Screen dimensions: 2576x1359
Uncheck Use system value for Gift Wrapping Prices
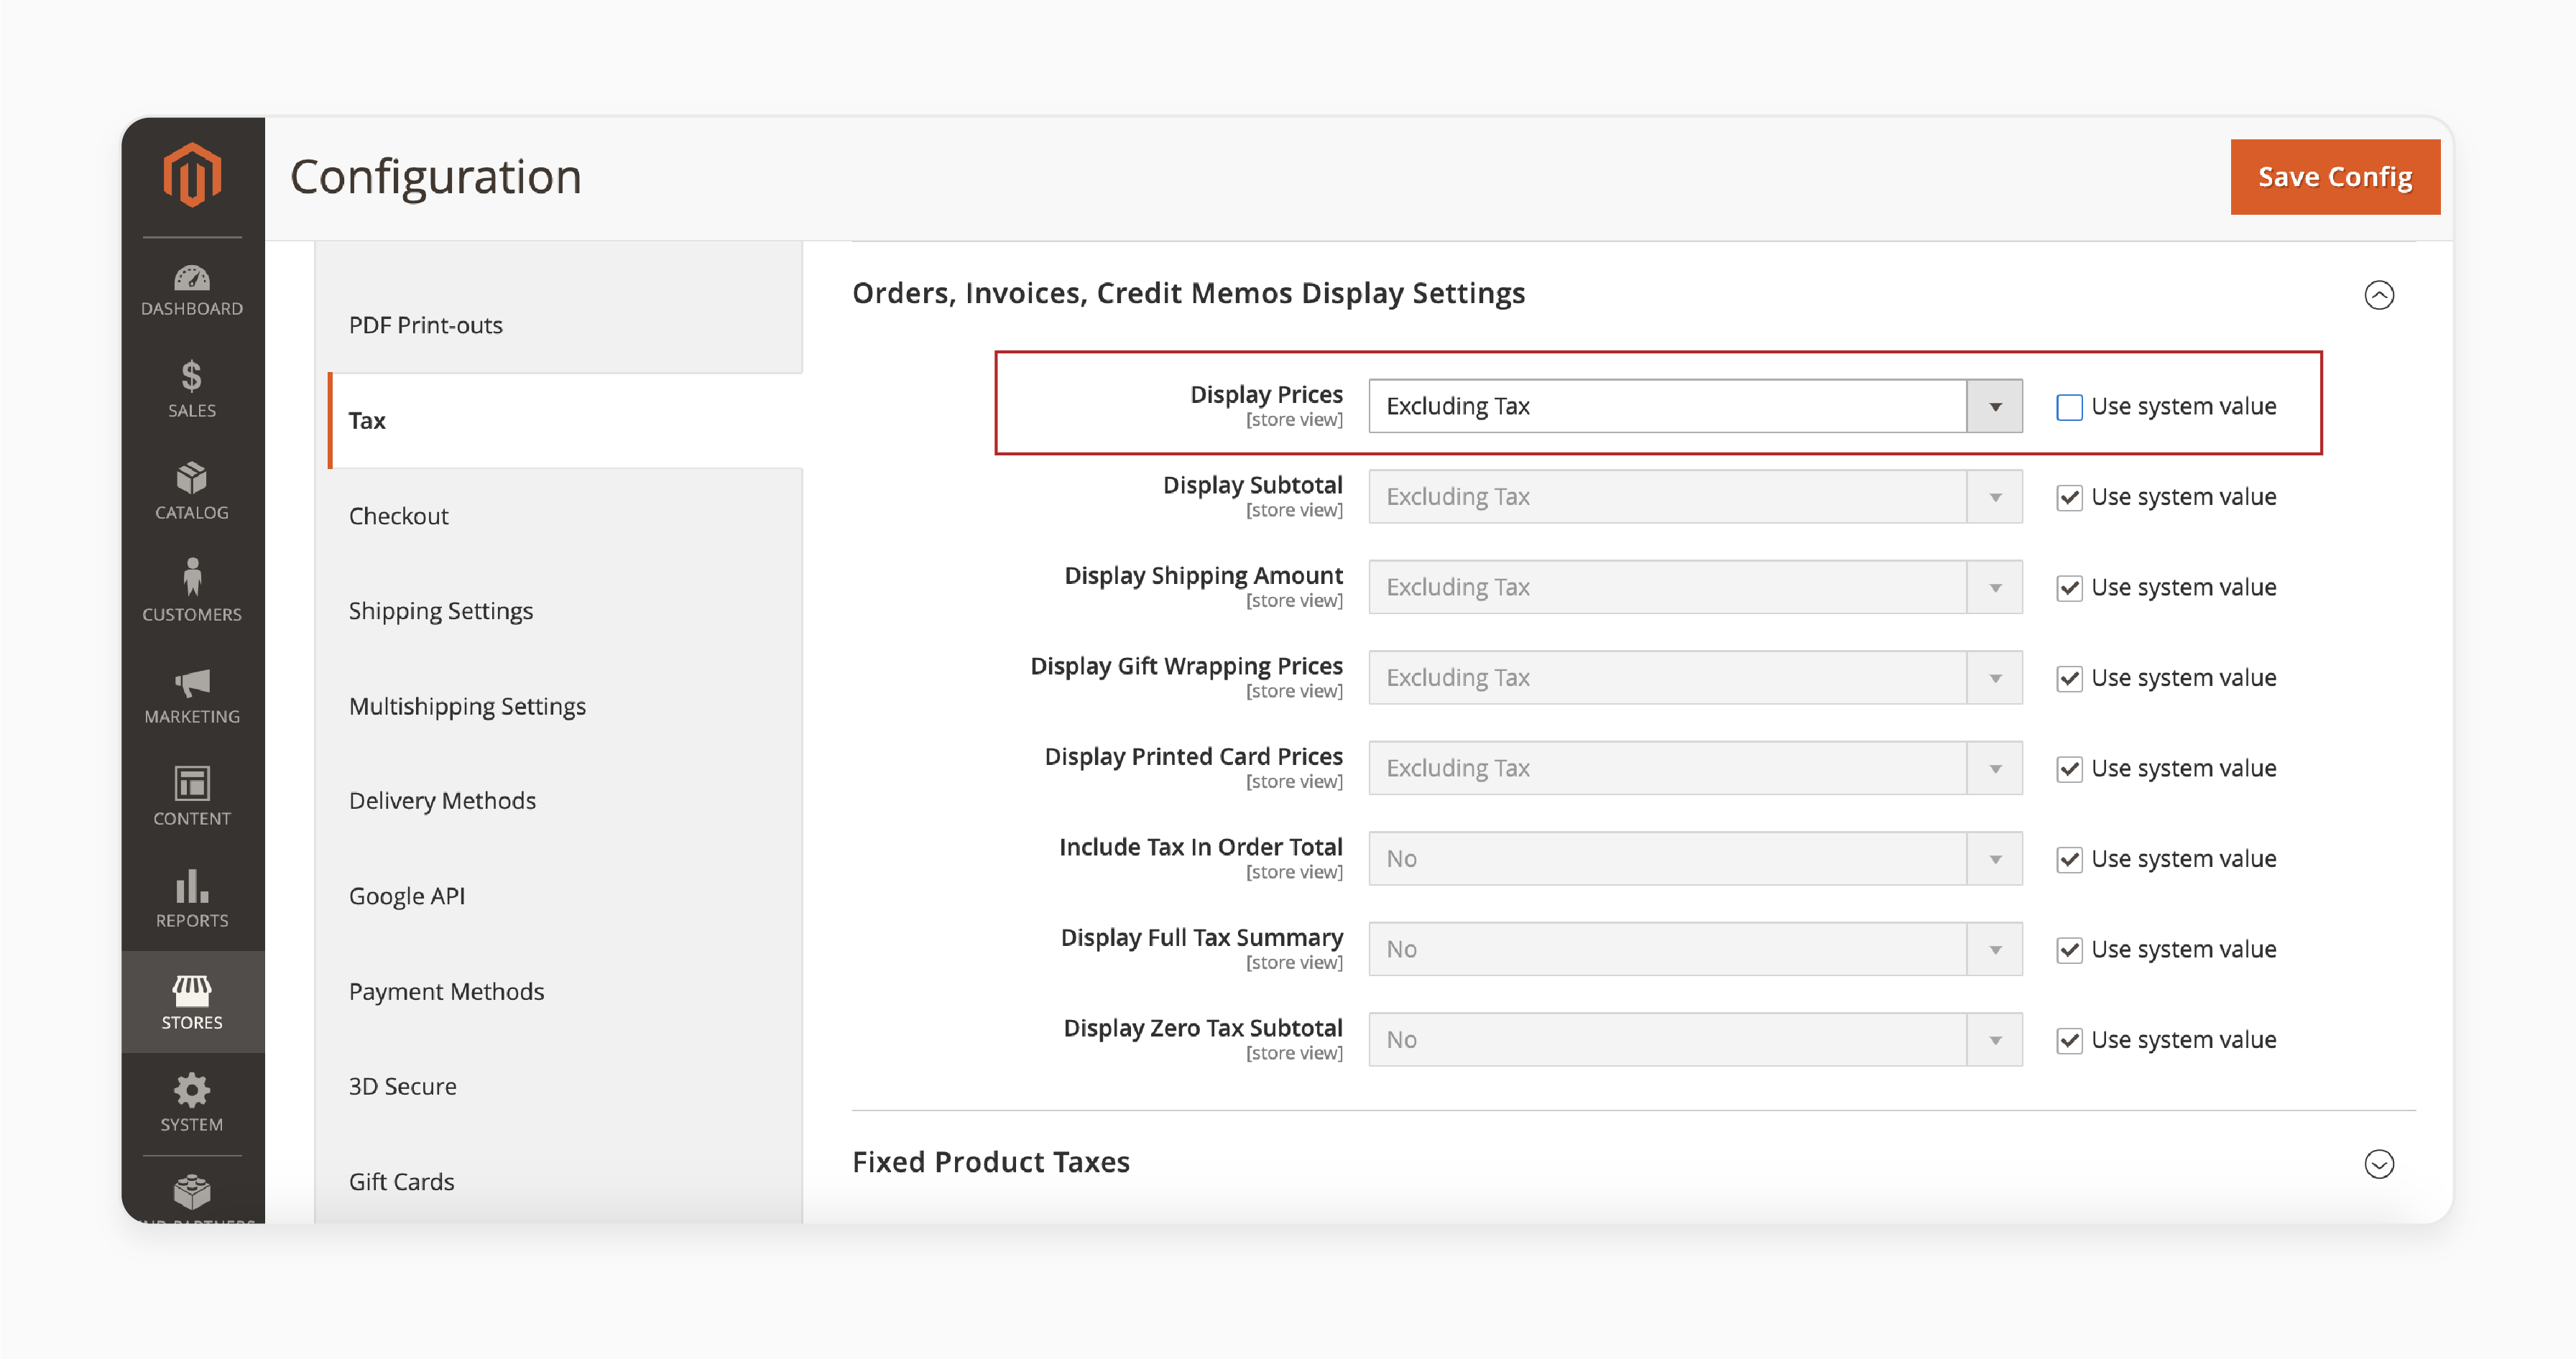coord(2069,679)
